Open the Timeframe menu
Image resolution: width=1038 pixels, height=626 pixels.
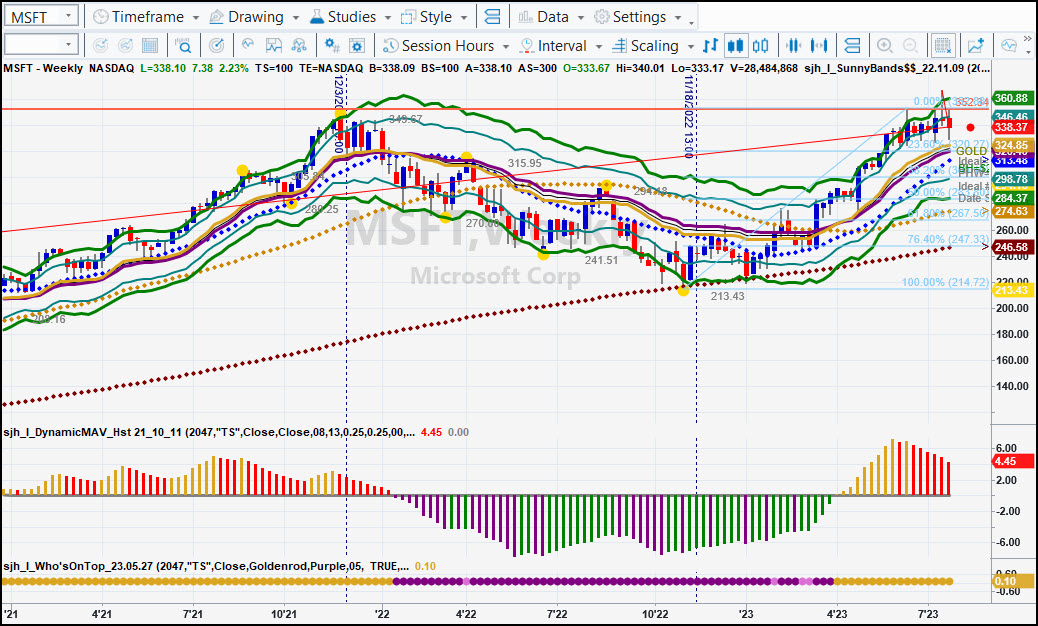[146, 17]
